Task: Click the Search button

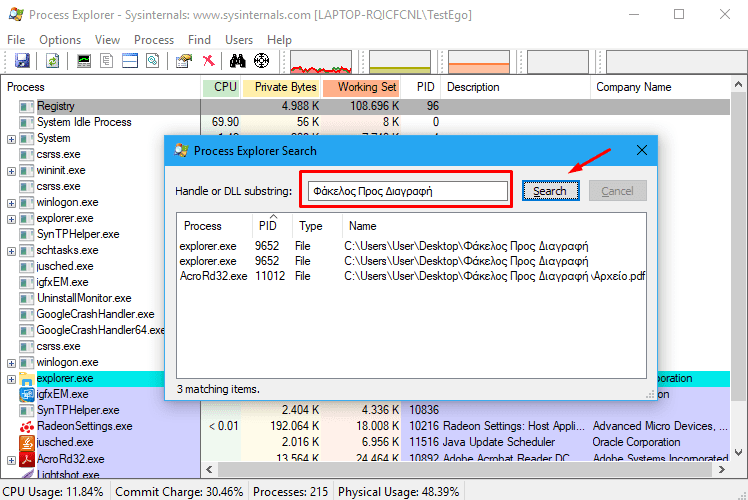Action: tap(551, 191)
